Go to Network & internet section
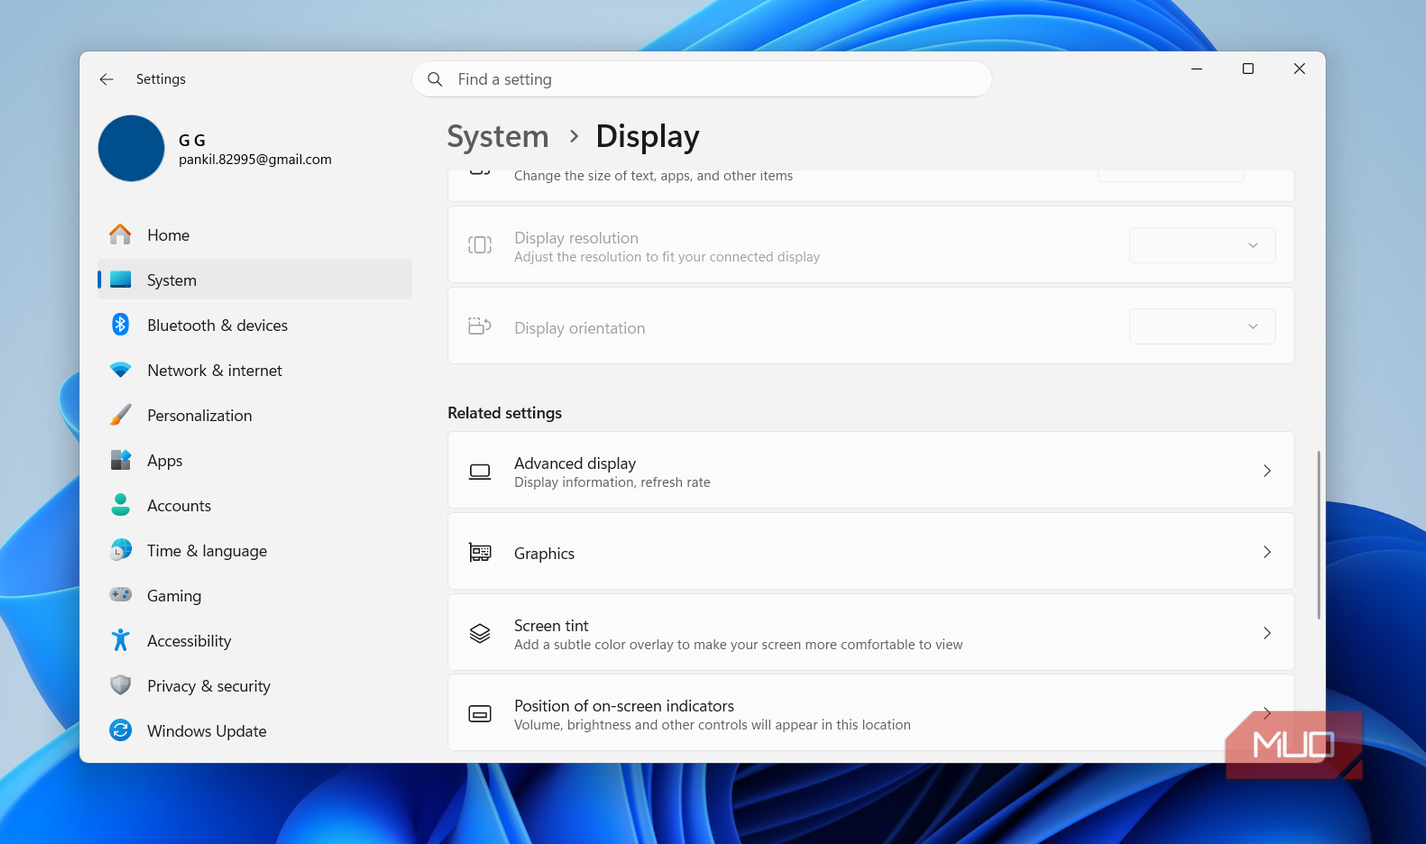 coord(255,370)
